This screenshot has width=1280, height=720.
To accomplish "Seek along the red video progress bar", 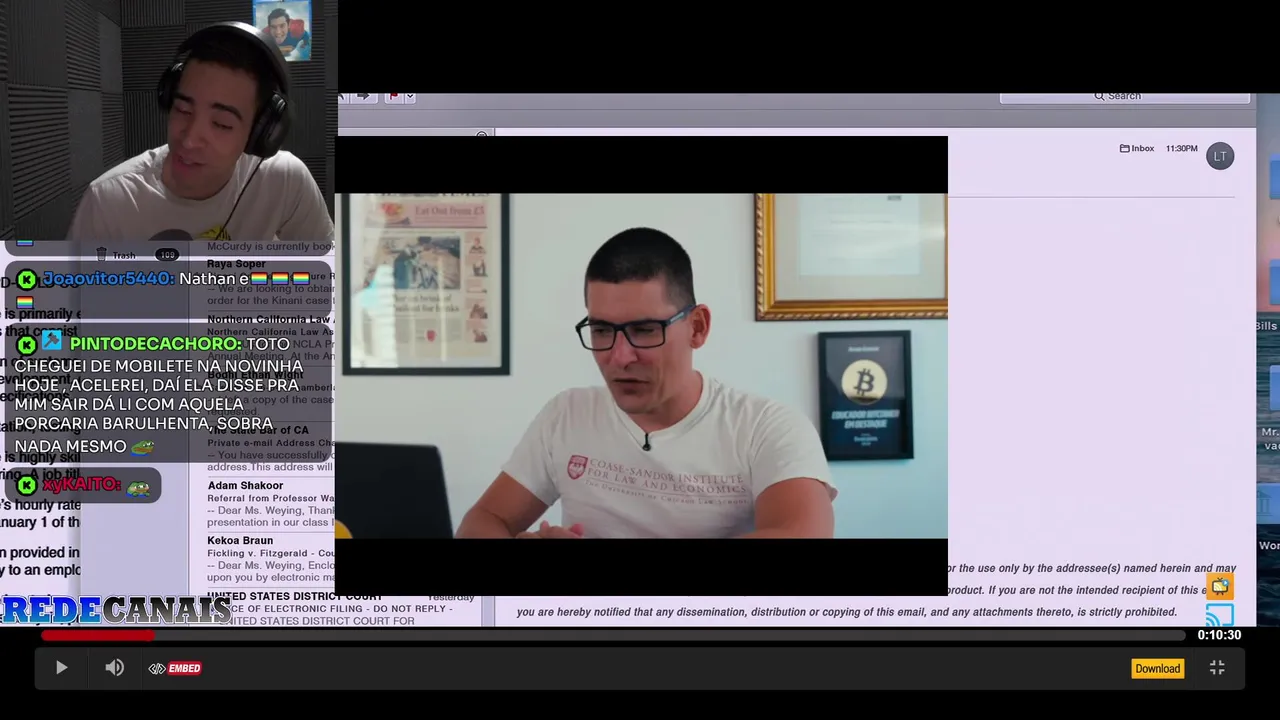I will coord(612,635).
